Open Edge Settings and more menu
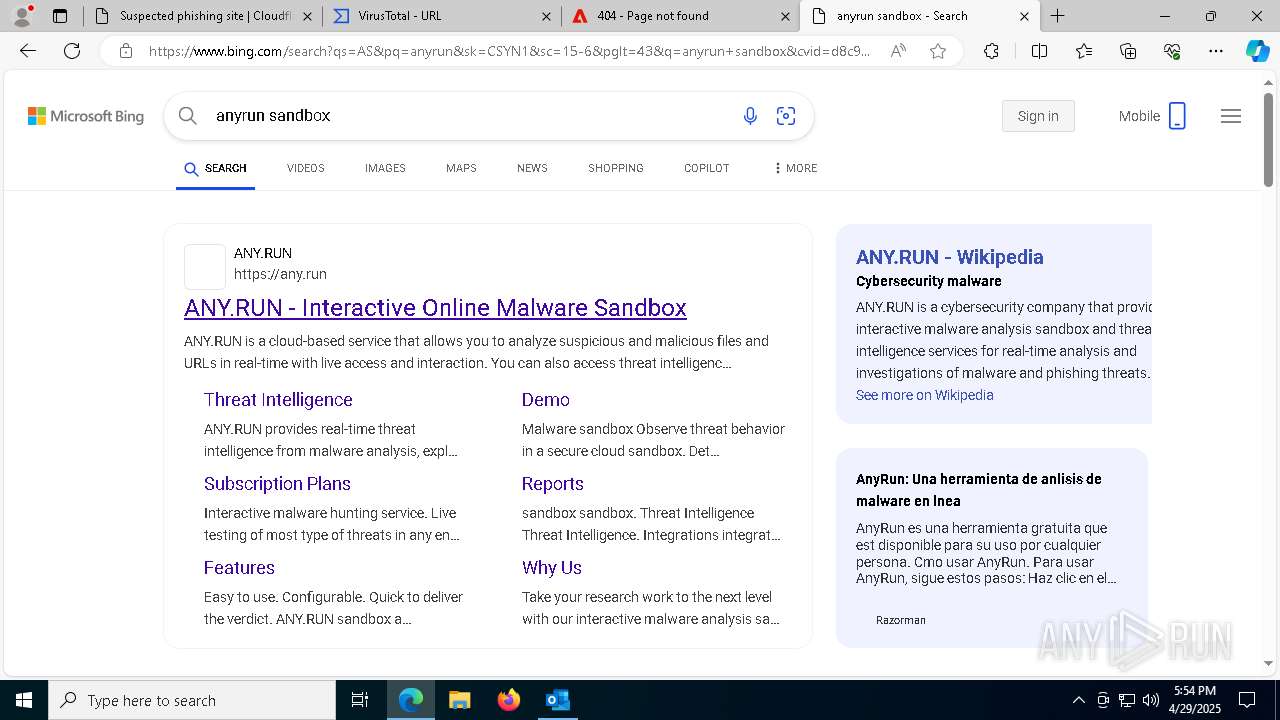The width and height of the screenshot is (1280, 720). point(1216,51)
